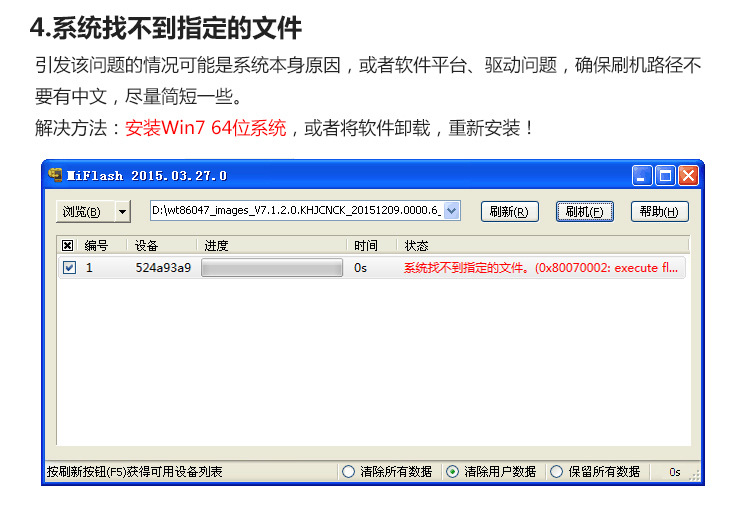Select the 保留所有数据 radio option

tap(556, 472)
